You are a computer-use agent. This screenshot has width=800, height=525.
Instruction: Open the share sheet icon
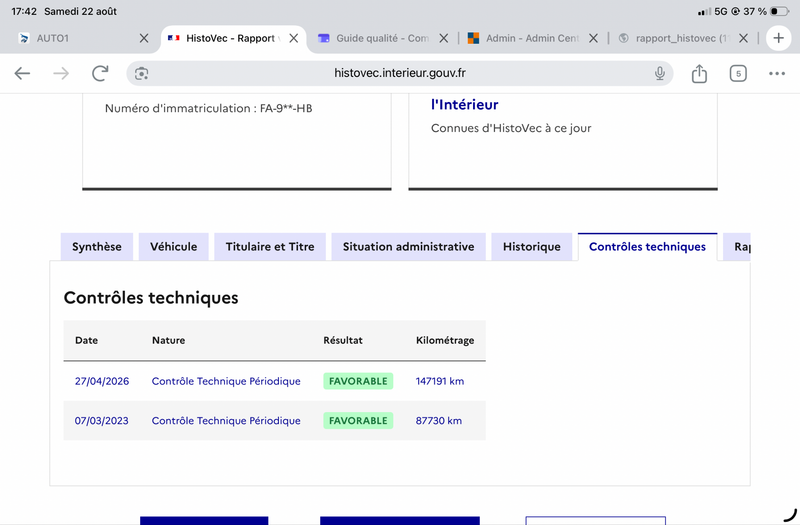pos(699,73)
